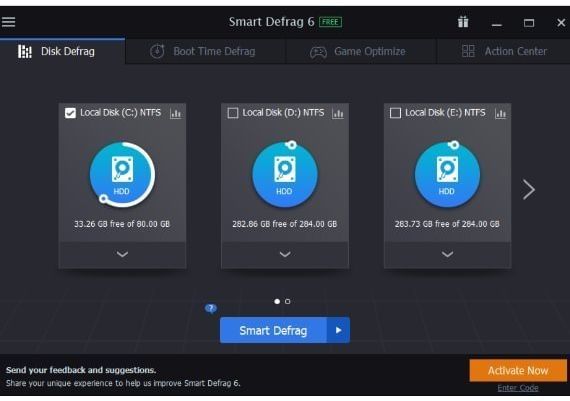Check the Local Disk (D:) checkbox
570x401 pixels.
(233, 113)
